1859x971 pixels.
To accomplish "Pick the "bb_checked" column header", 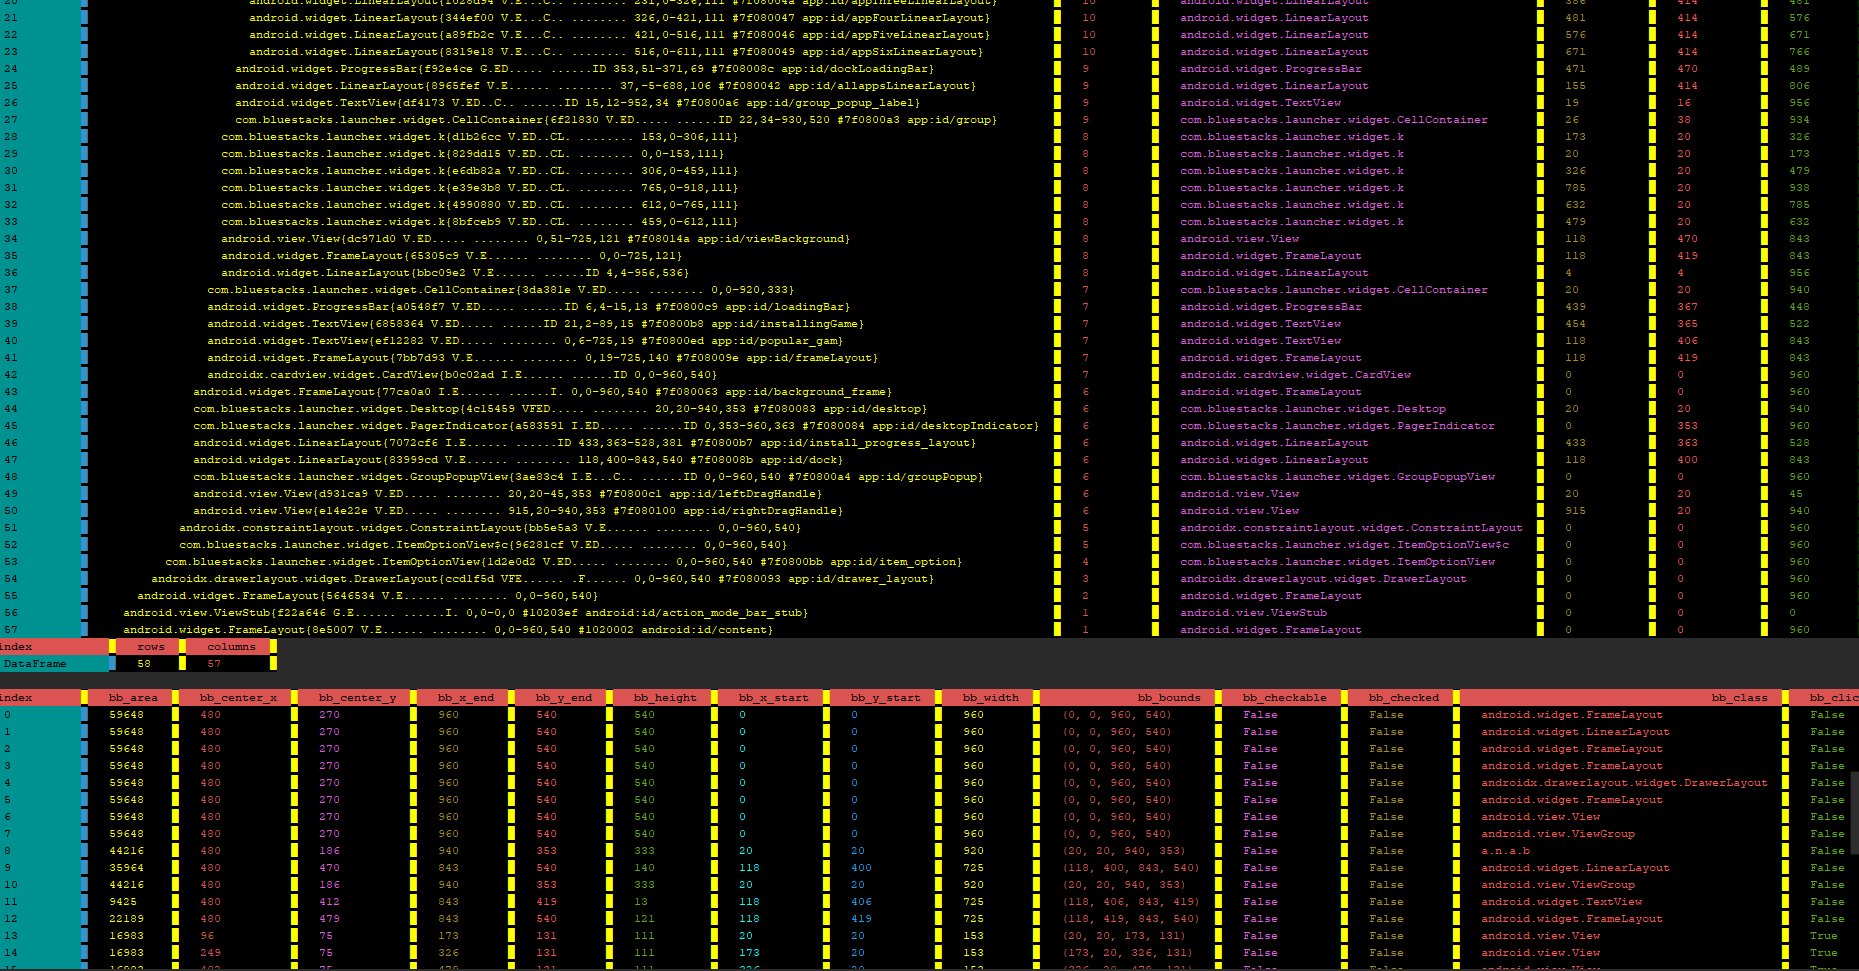I will pyautogui.click(x=1404, y=697).
